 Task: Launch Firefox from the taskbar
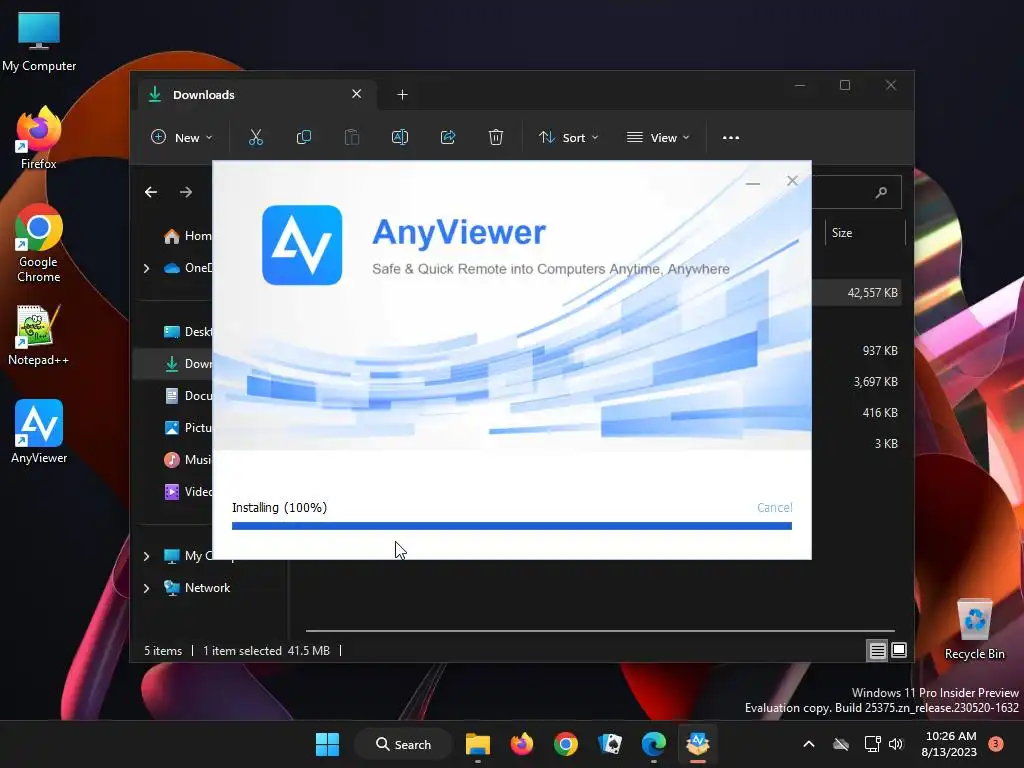click(x=522, y=744)
